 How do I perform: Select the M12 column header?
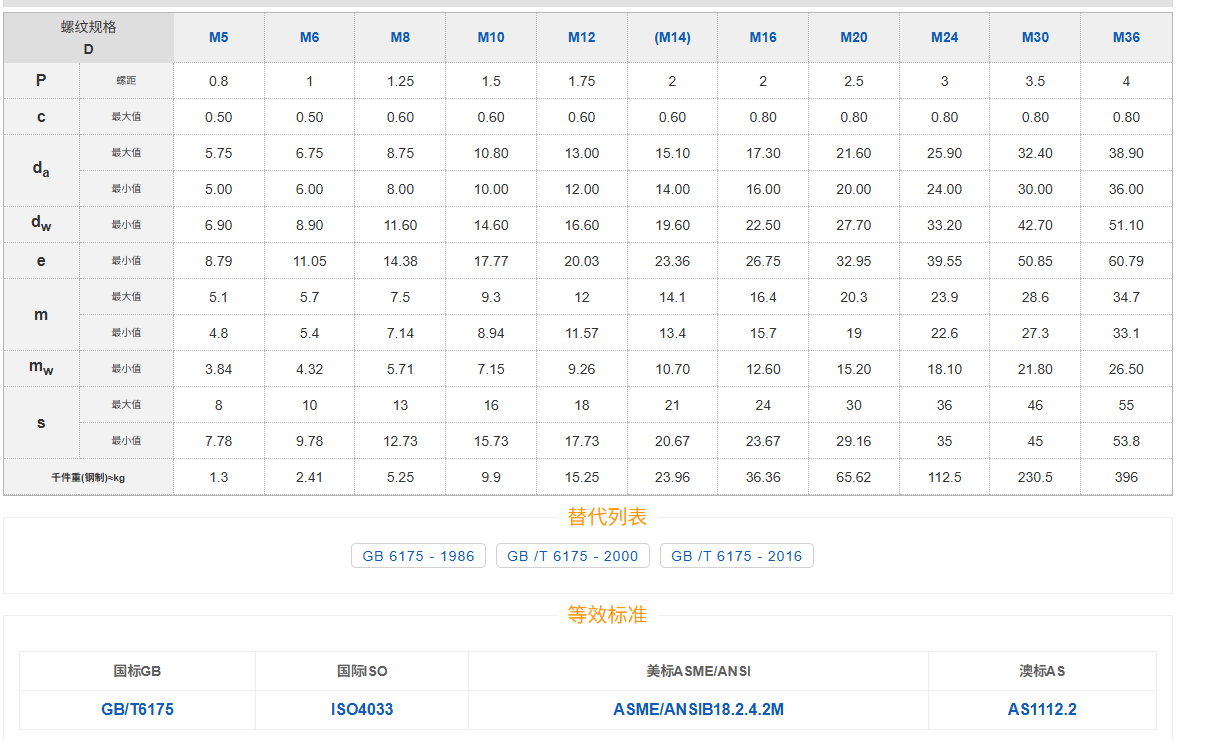(582, 37)
